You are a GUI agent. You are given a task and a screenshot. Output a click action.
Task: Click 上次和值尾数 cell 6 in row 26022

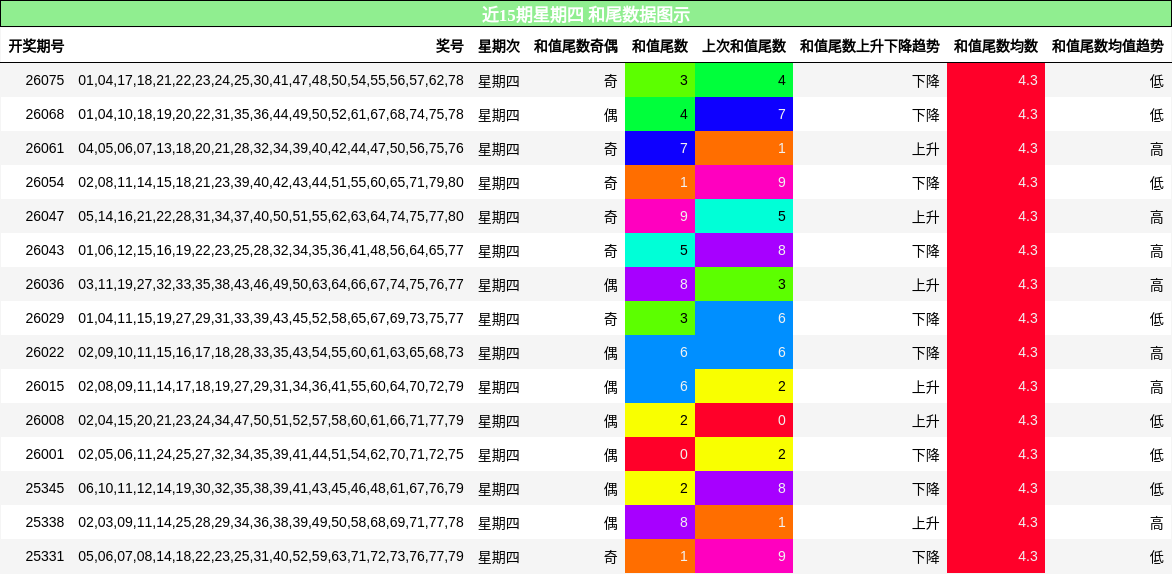pos(744,352)
